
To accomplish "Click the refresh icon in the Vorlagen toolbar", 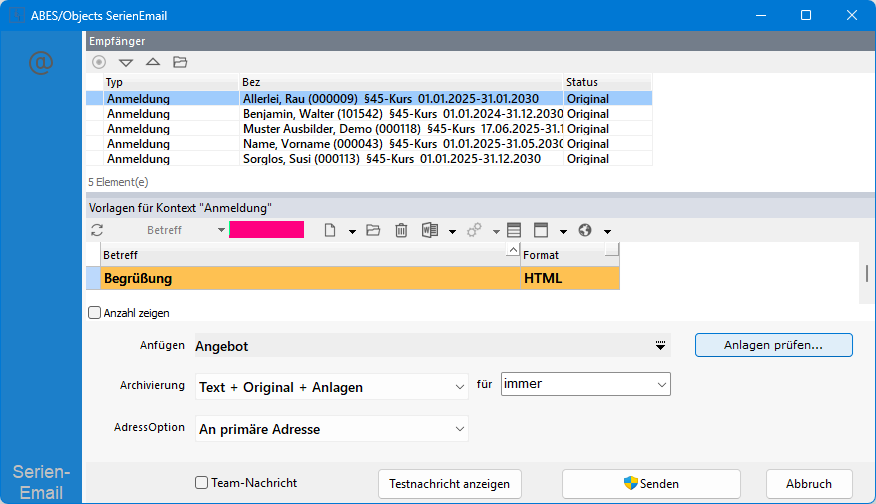I will (x=97, y=230).
